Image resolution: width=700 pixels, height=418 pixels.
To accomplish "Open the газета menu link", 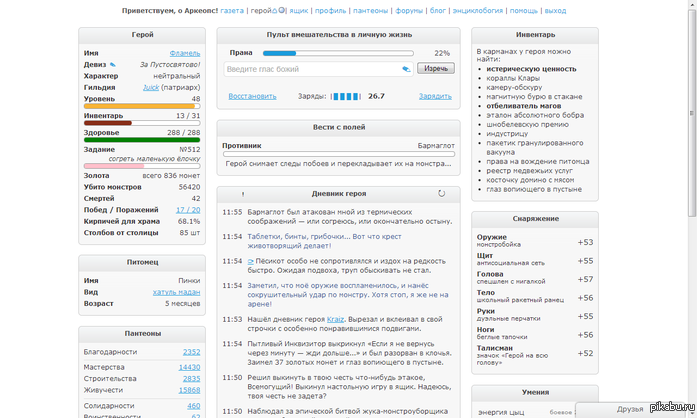I will 232,10.
